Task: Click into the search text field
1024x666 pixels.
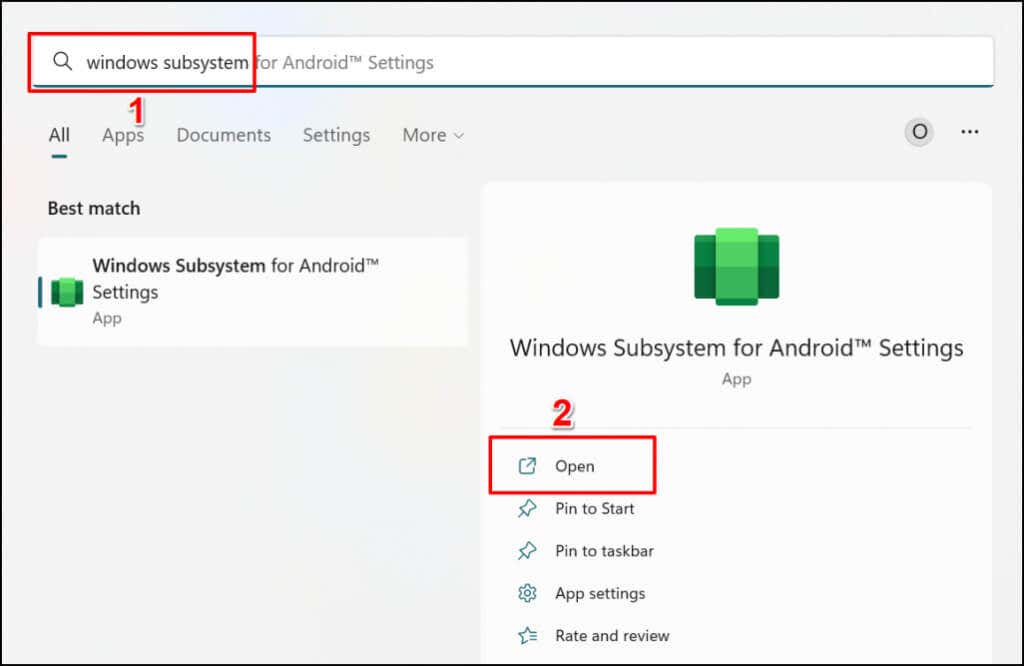Action: coord(513,62)
